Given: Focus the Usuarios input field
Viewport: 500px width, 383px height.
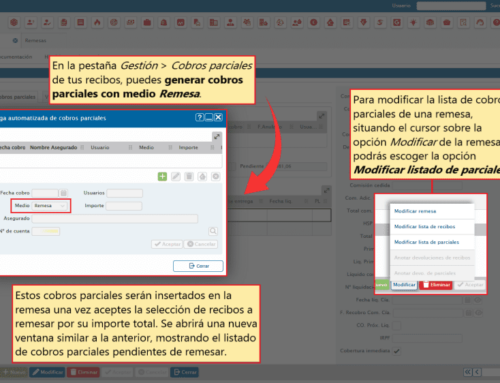Looking at the screenshot, I should click(x=125, y=193).
